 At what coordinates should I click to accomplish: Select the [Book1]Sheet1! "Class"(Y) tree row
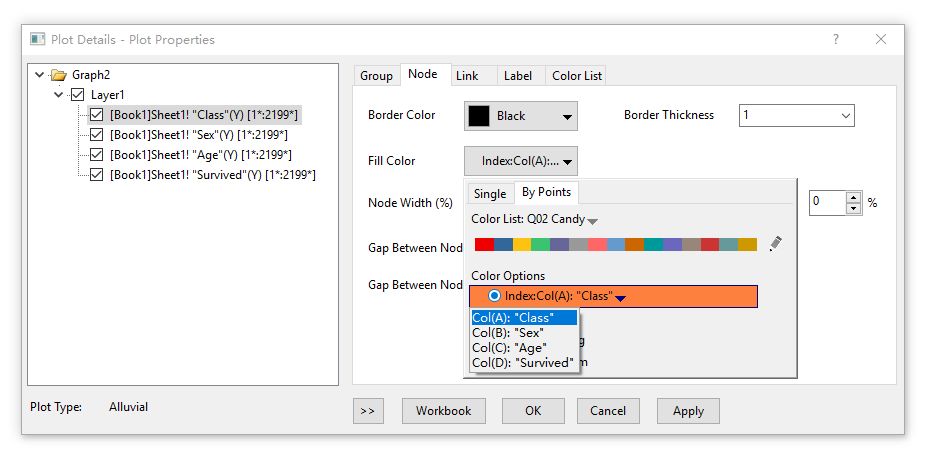pyautogui.click(x=204, y=115)
